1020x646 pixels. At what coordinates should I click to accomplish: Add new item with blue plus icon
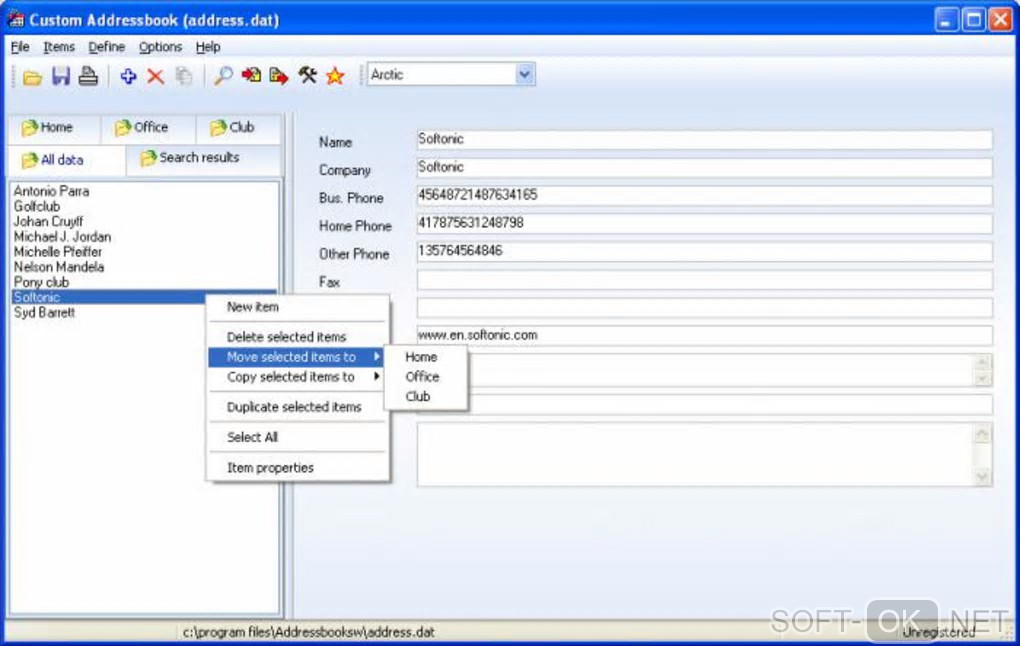click(128, 76)
